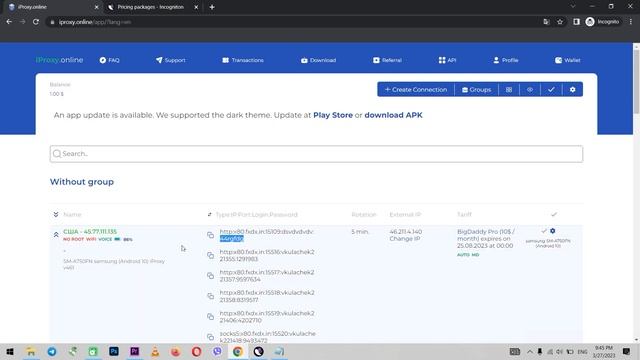Click the iProxy.online logo
This screenshot has width=640, height=360.
[60, 60]
